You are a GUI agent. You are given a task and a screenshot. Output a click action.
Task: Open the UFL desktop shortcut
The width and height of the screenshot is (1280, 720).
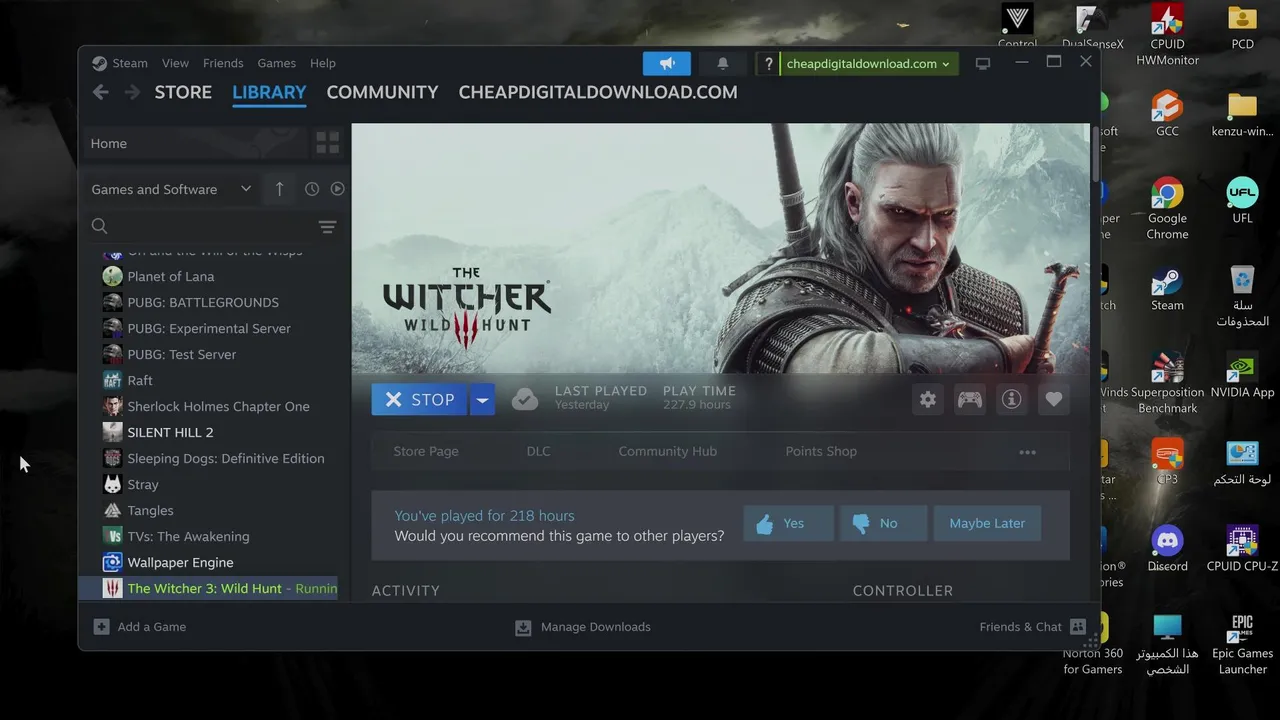(x=1242, y=201)
